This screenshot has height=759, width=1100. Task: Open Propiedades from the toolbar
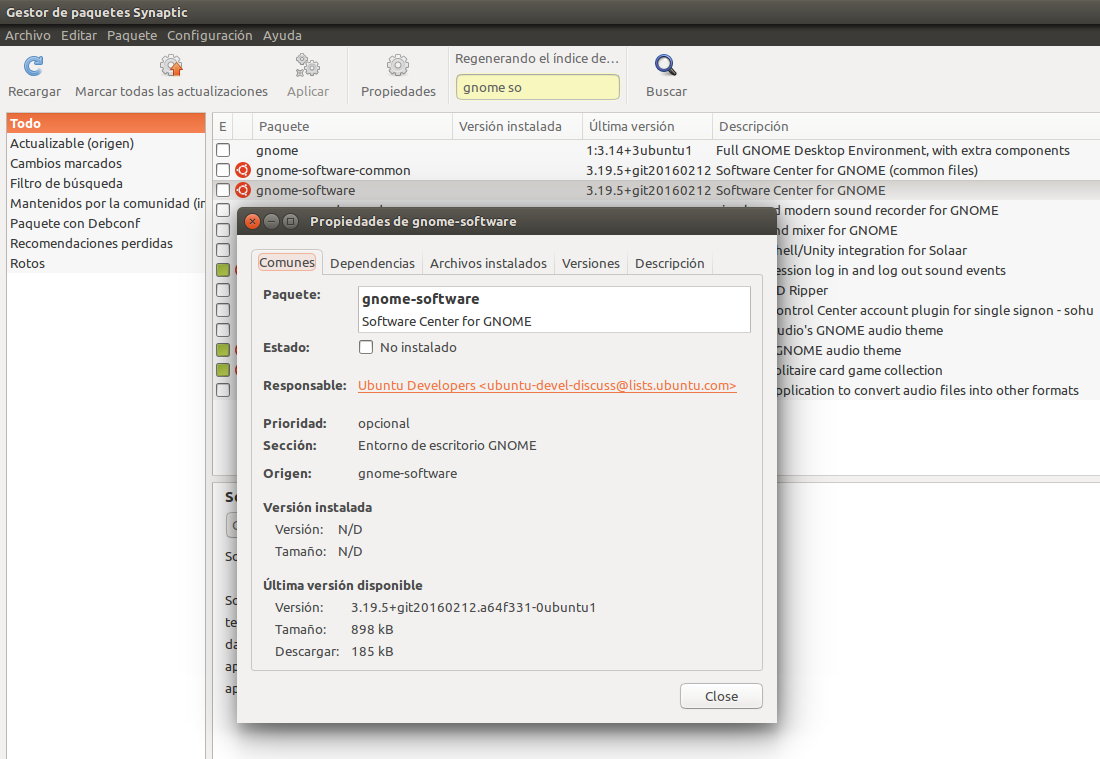[x=398, y=67]
